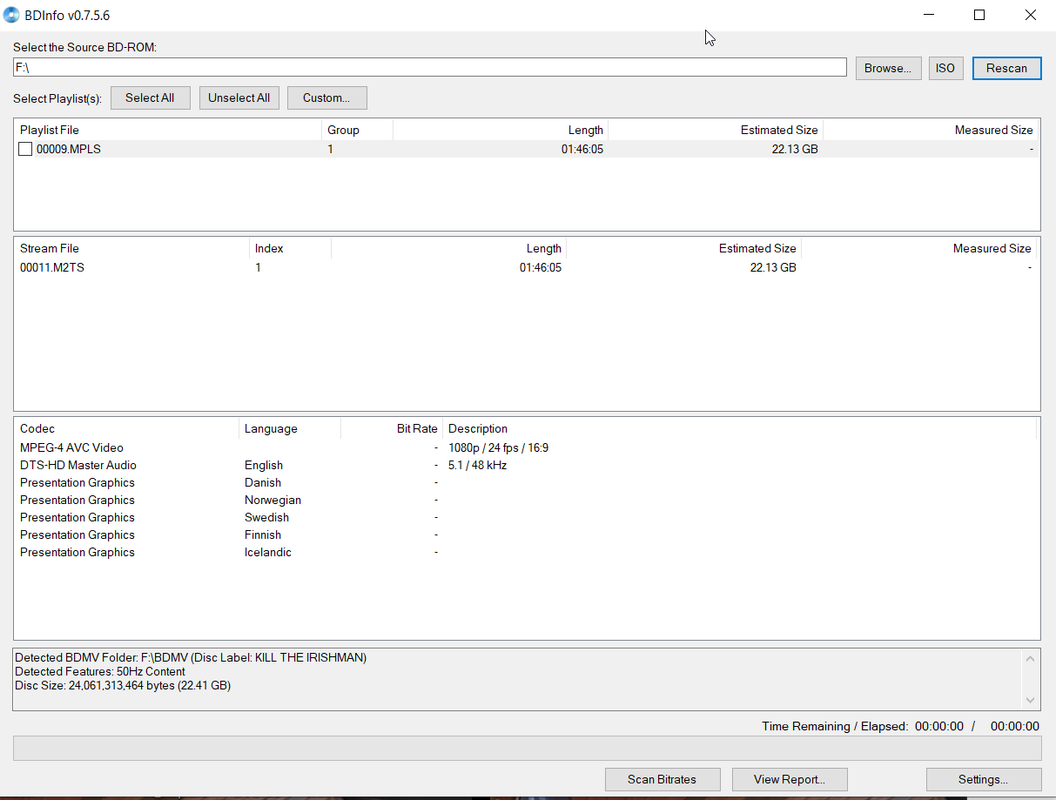The height and width of the screenshot is (800, 1056).
Task: Select the 00011.M2TS stream file row
Action: point(526,267)
